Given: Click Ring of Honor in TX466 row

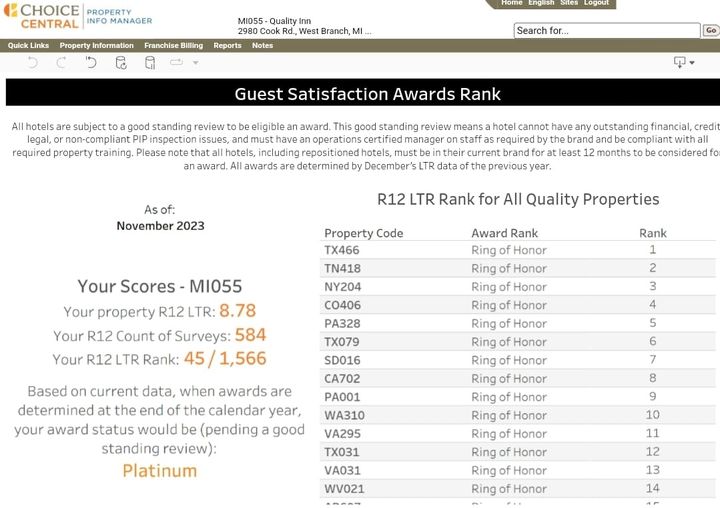Looking at the screenshot, I should pyautogui.click(x=509, y=250).
